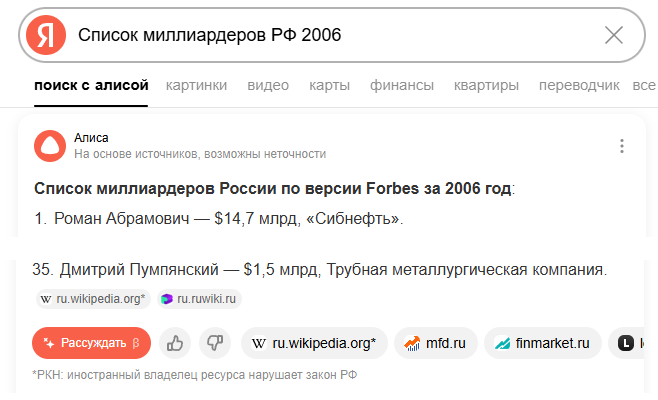Open the three-dot menu of Alisa answer

click(622, 146)
